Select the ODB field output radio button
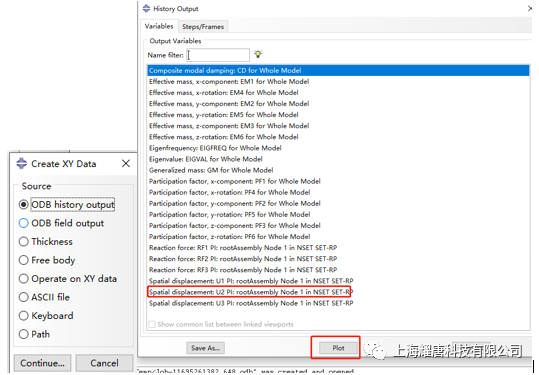This screenshot has height=375, width=539. coord(23,223)
